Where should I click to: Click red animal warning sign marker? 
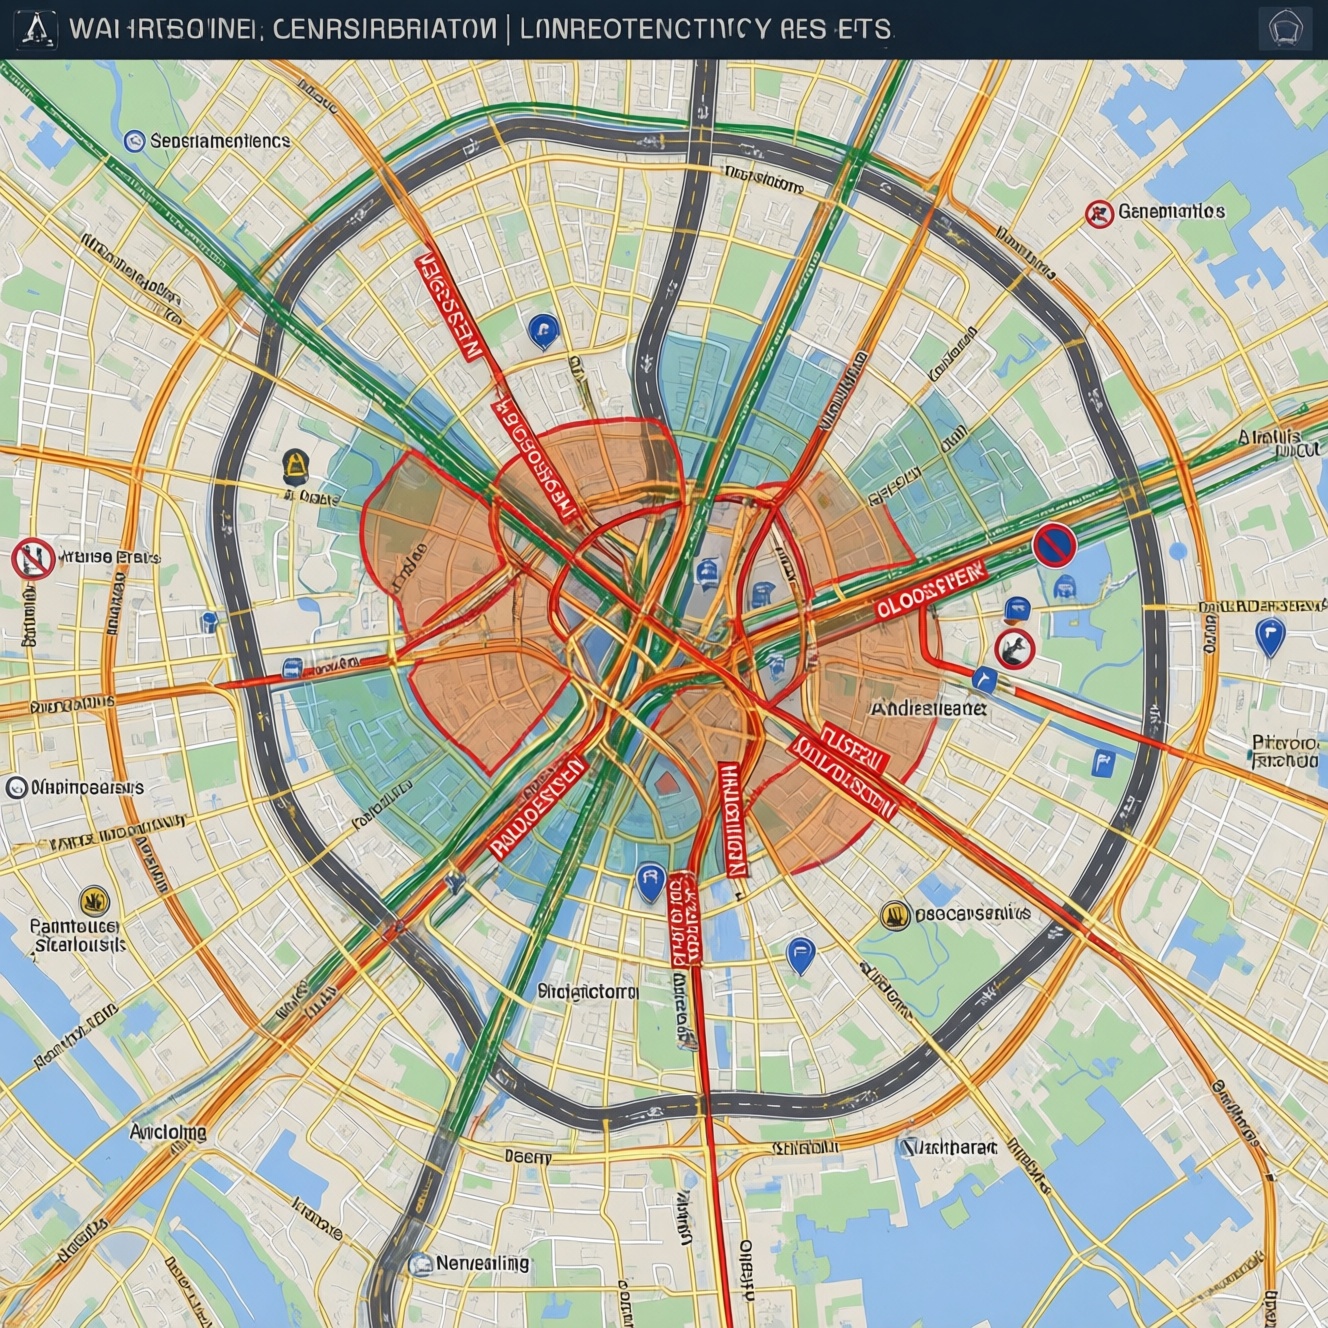click(x=1014, y=650)
